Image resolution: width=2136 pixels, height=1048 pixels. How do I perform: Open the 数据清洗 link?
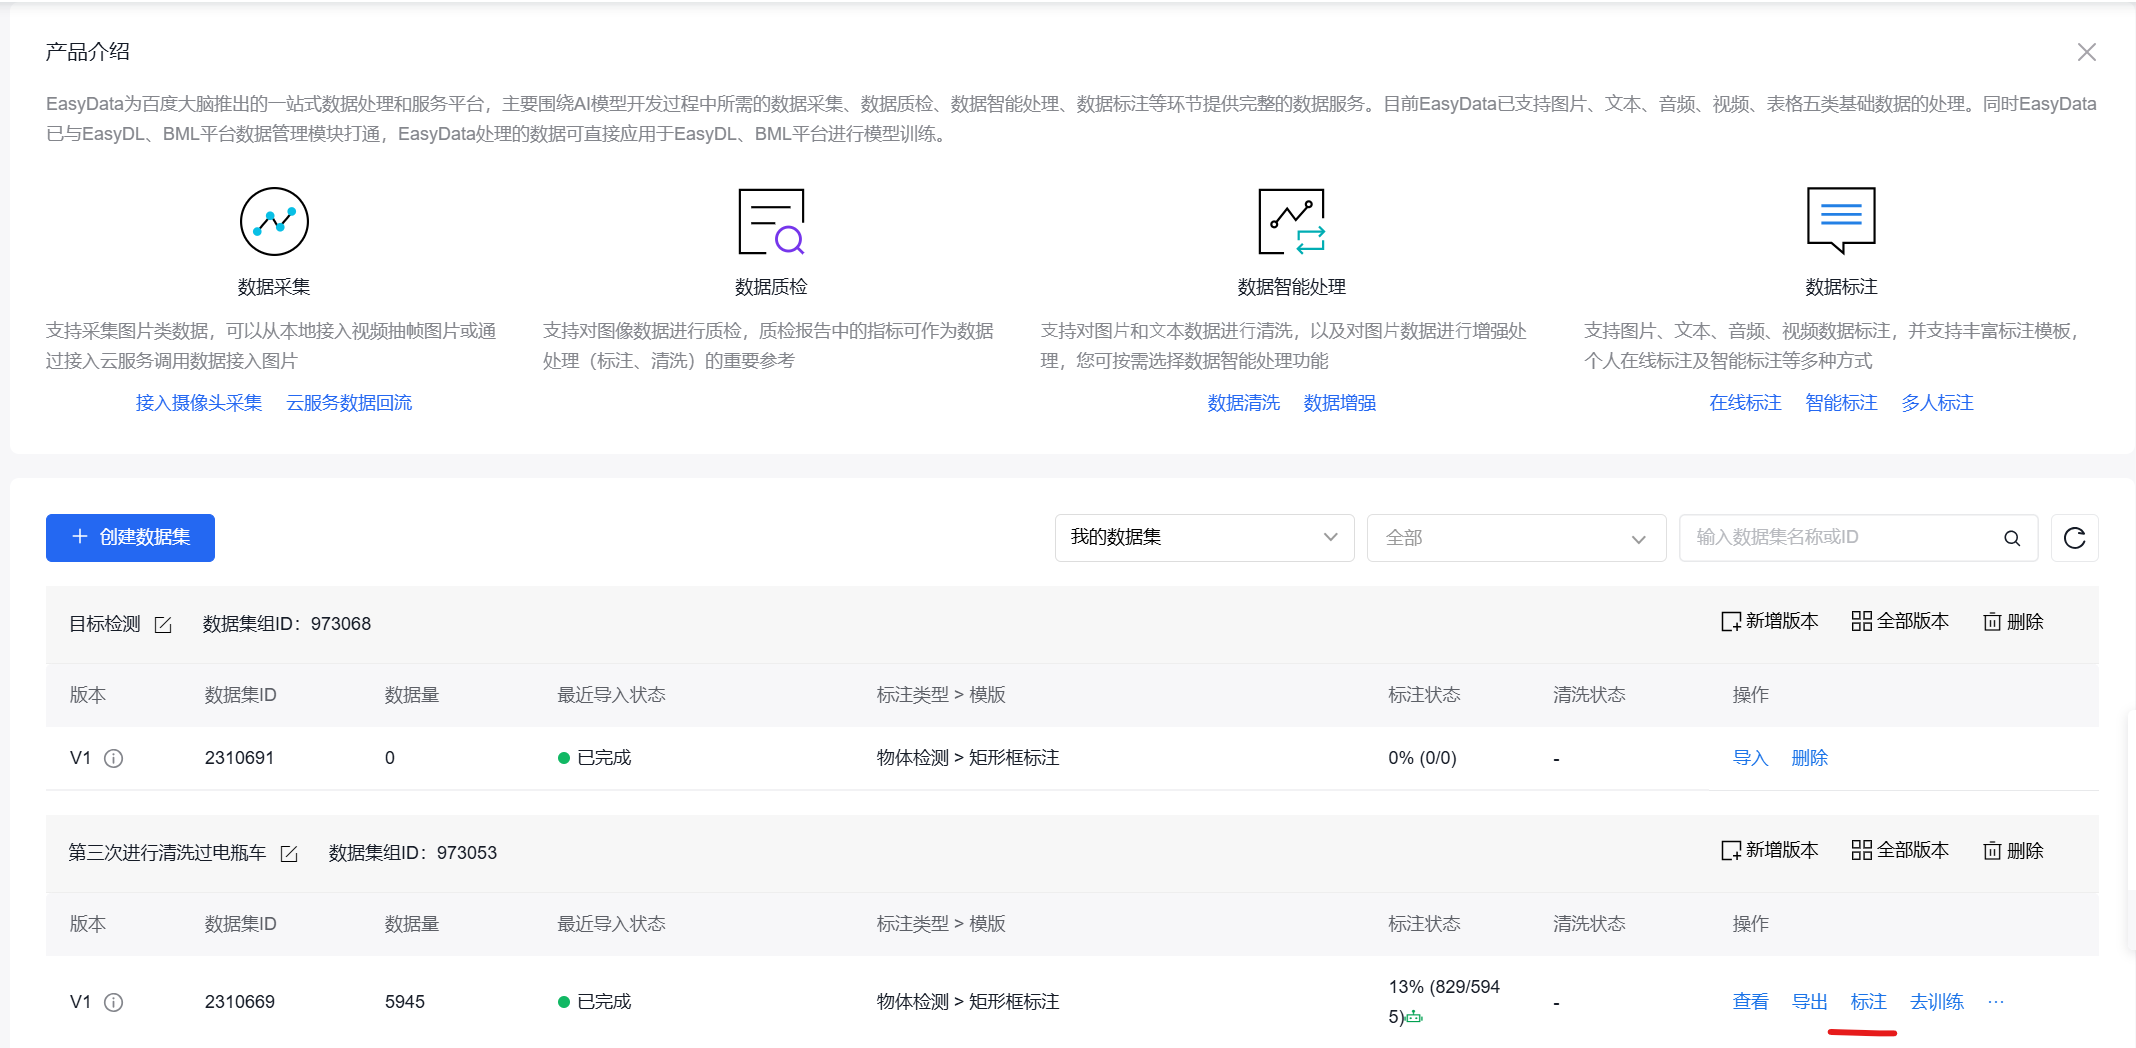1242,402
